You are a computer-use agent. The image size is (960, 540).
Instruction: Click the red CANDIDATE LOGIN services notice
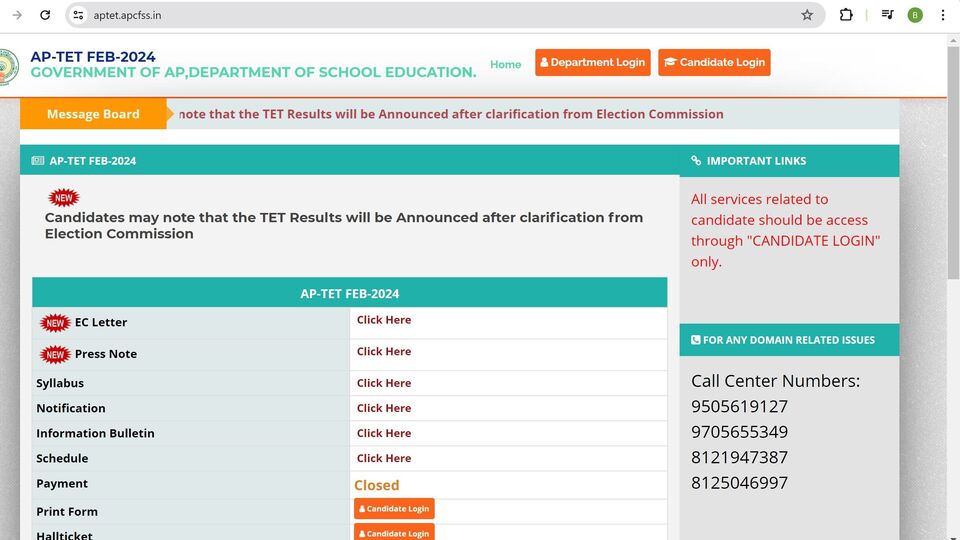[x=786, y=230]
